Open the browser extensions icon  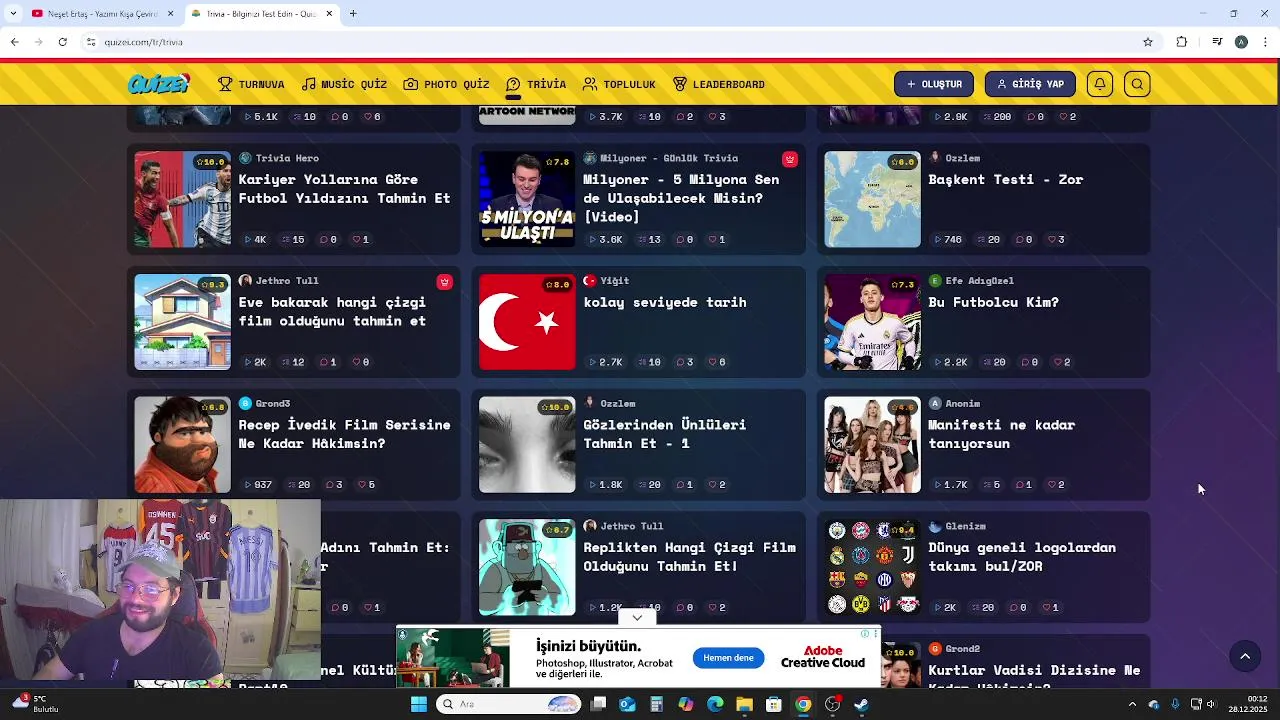tap(1182, 42)
